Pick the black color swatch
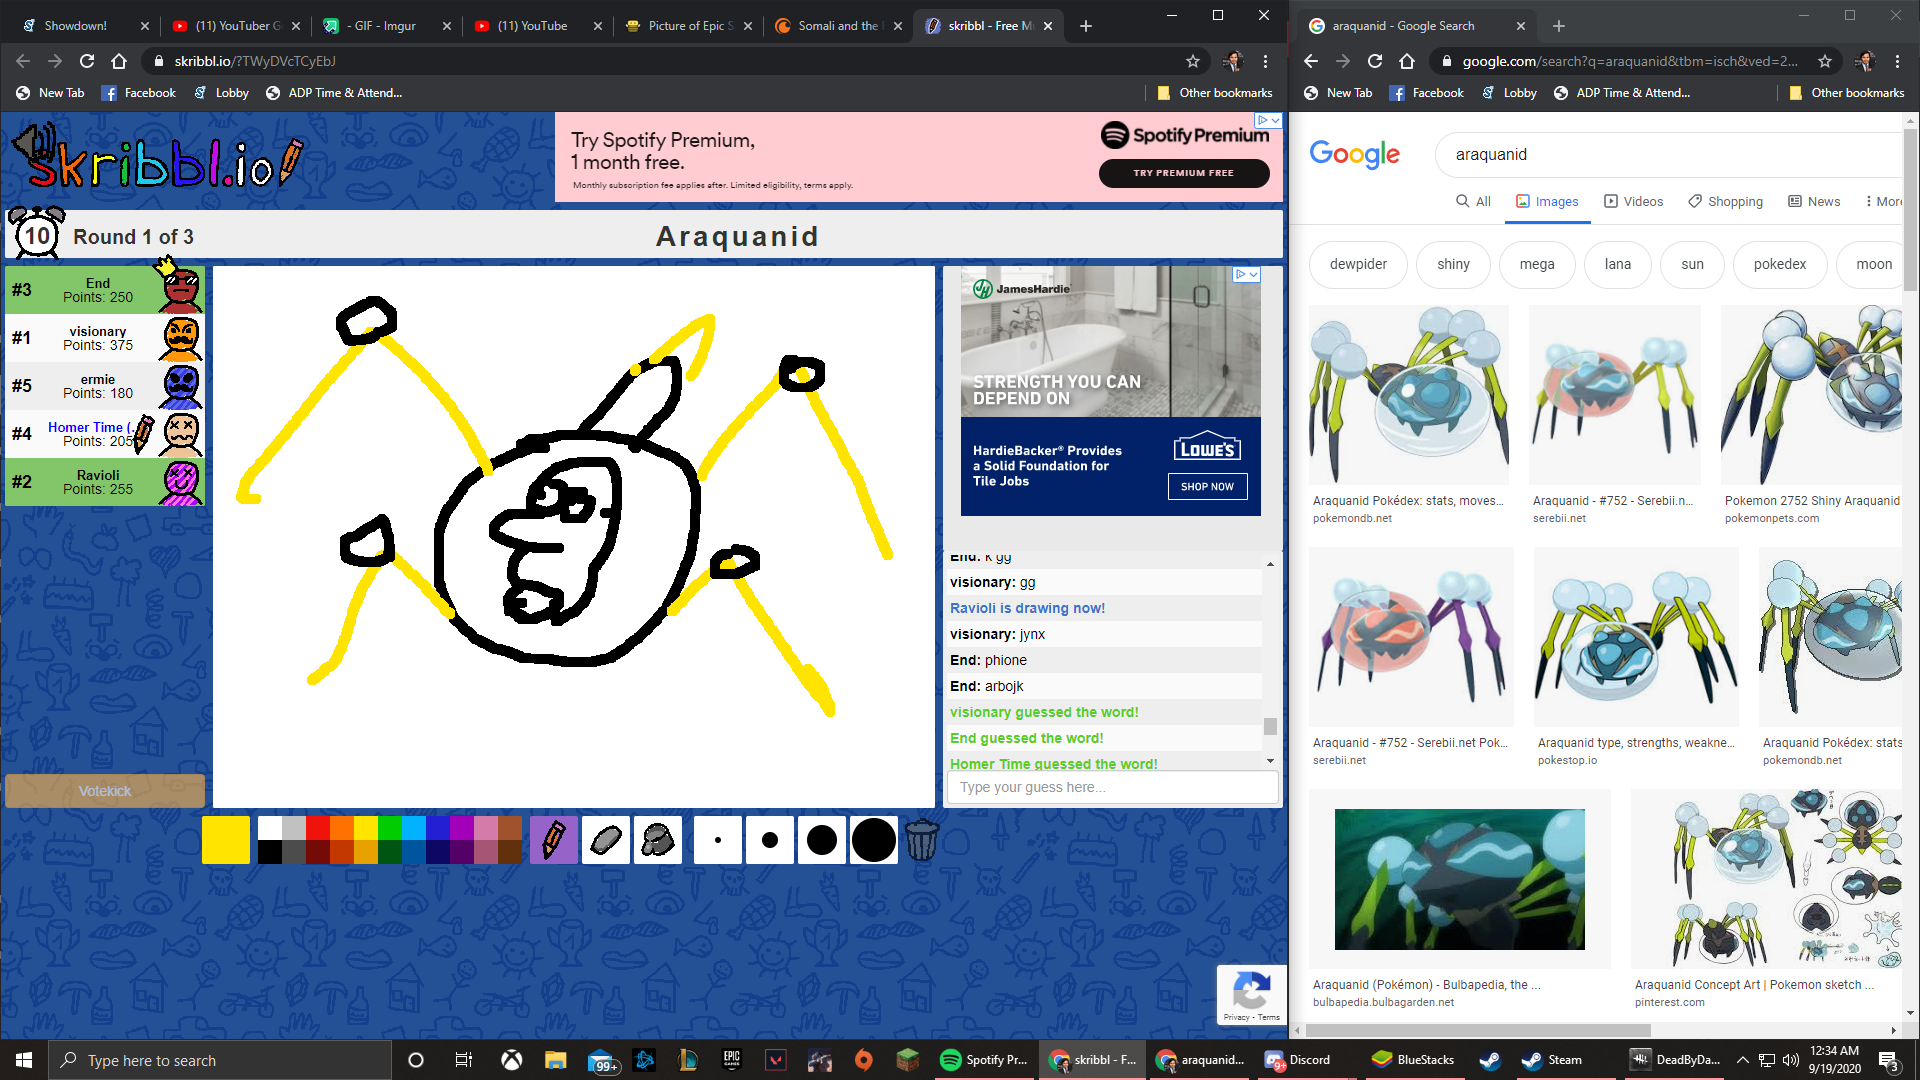 tap(270, 852)
